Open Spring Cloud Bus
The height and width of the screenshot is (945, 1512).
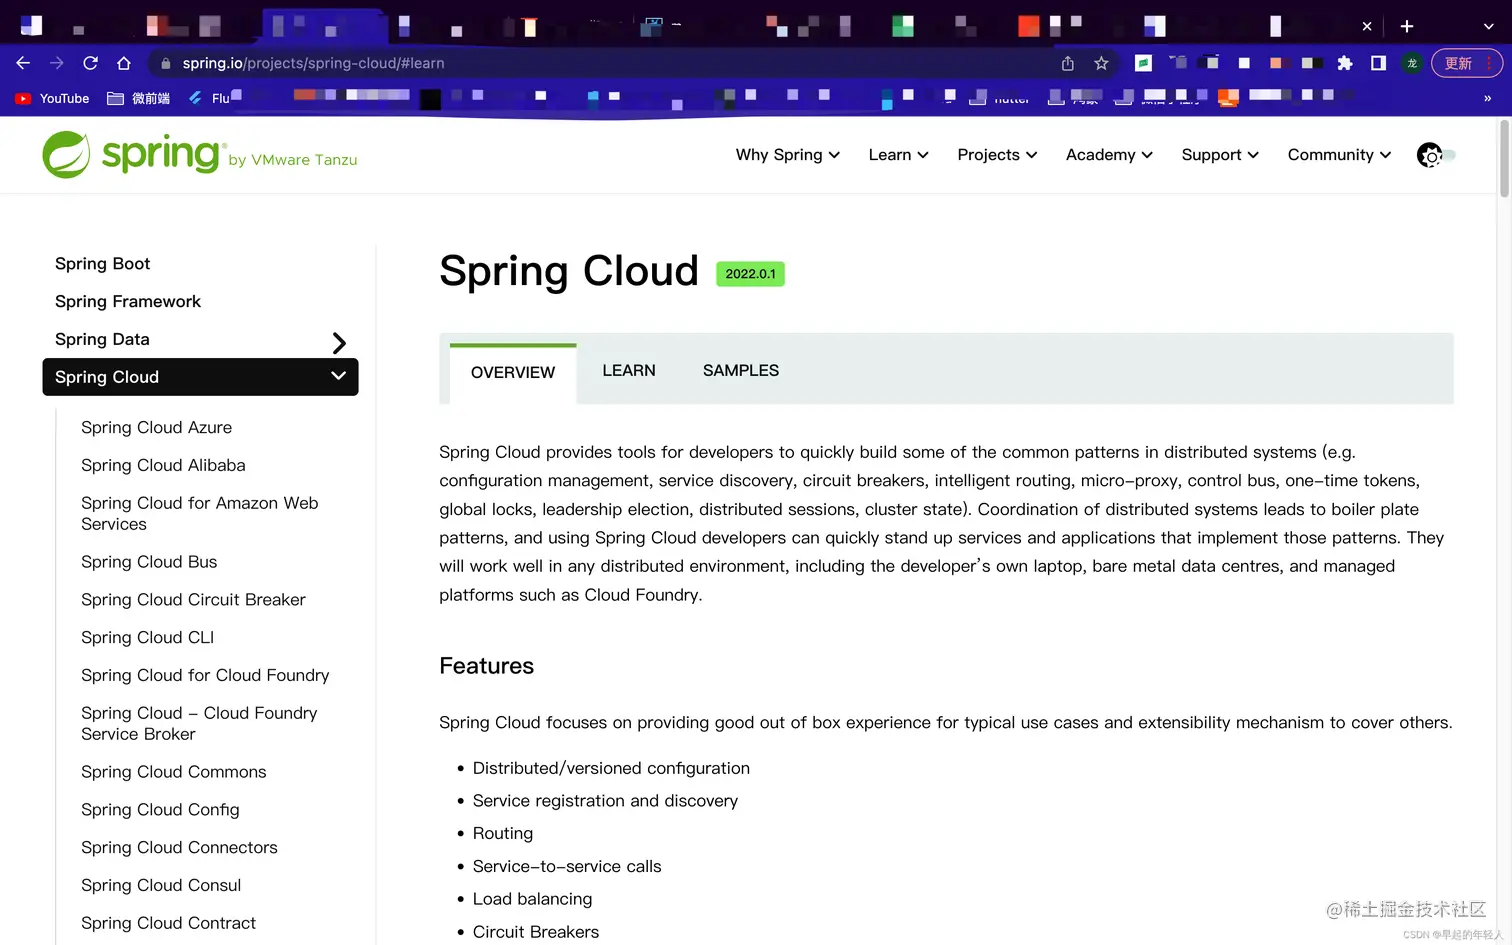149,562
